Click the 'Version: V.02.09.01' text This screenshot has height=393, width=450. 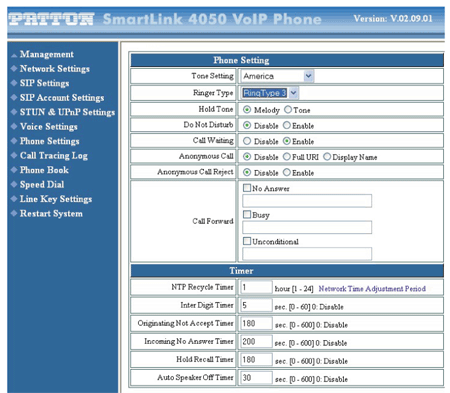(x=393, y=18)
